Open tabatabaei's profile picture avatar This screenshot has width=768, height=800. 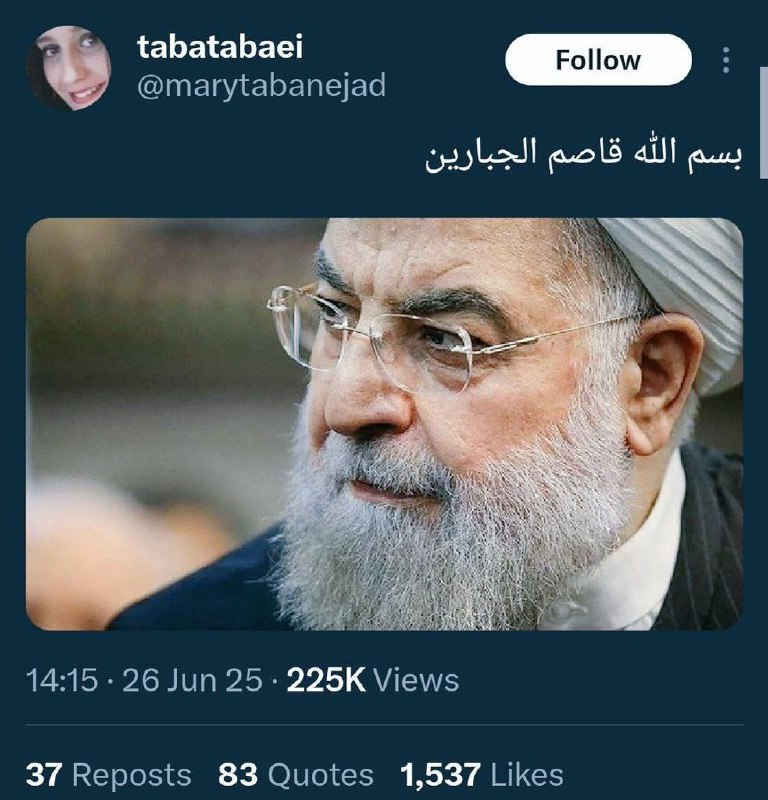tap(68, 68)
